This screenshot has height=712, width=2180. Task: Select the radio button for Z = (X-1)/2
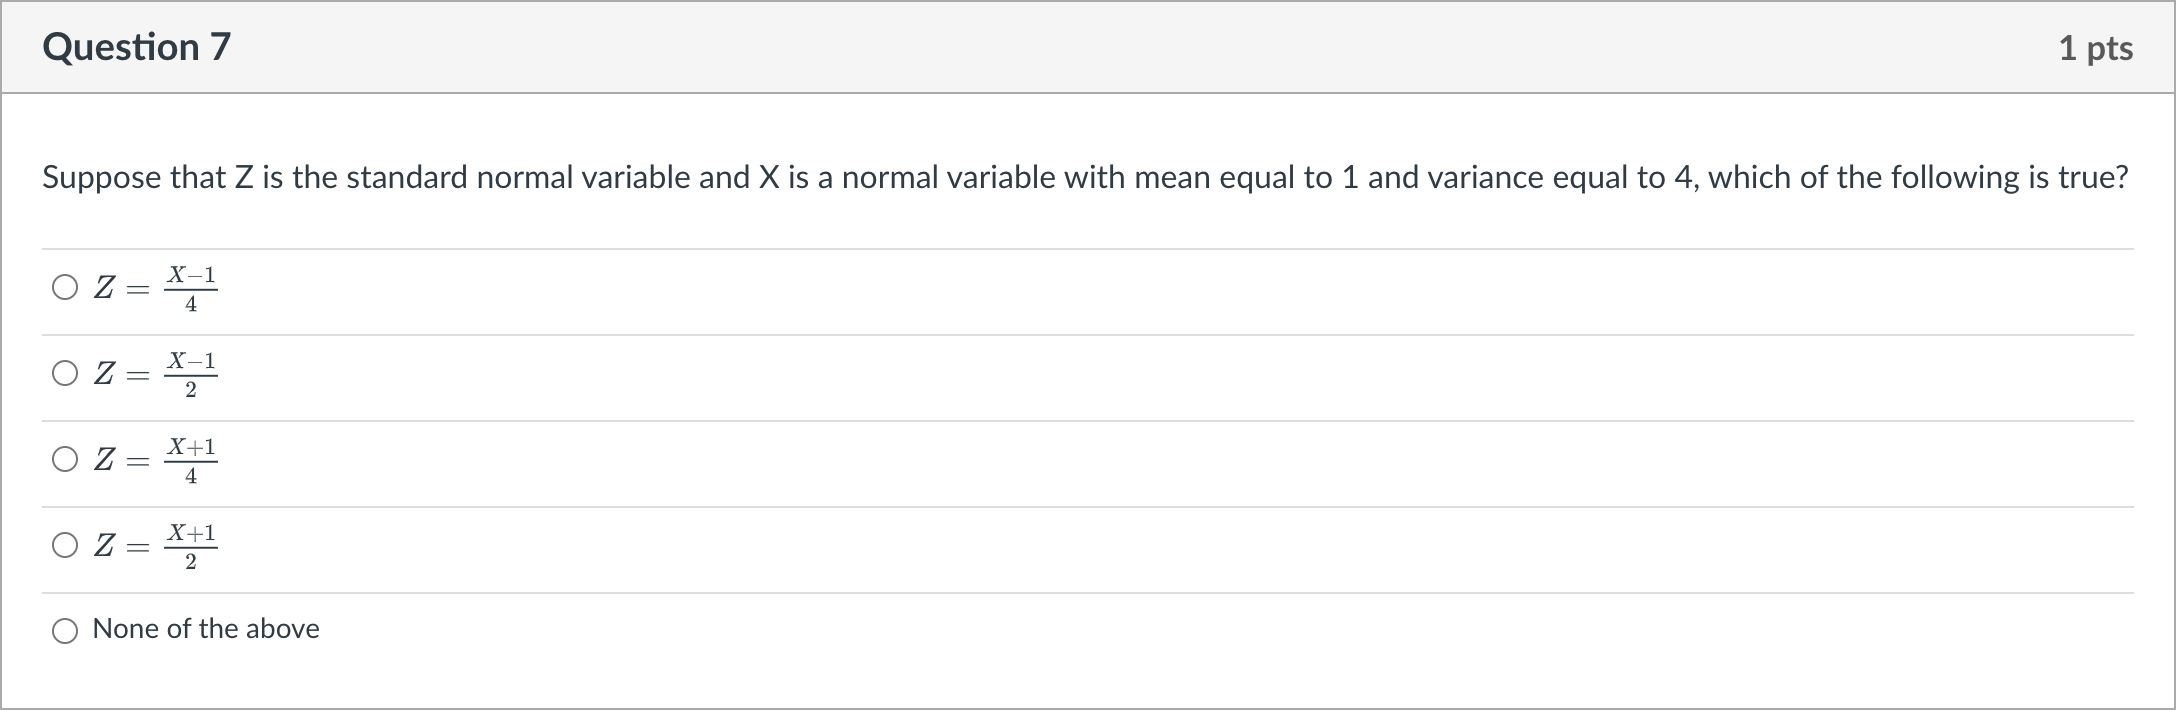point(66,374)
